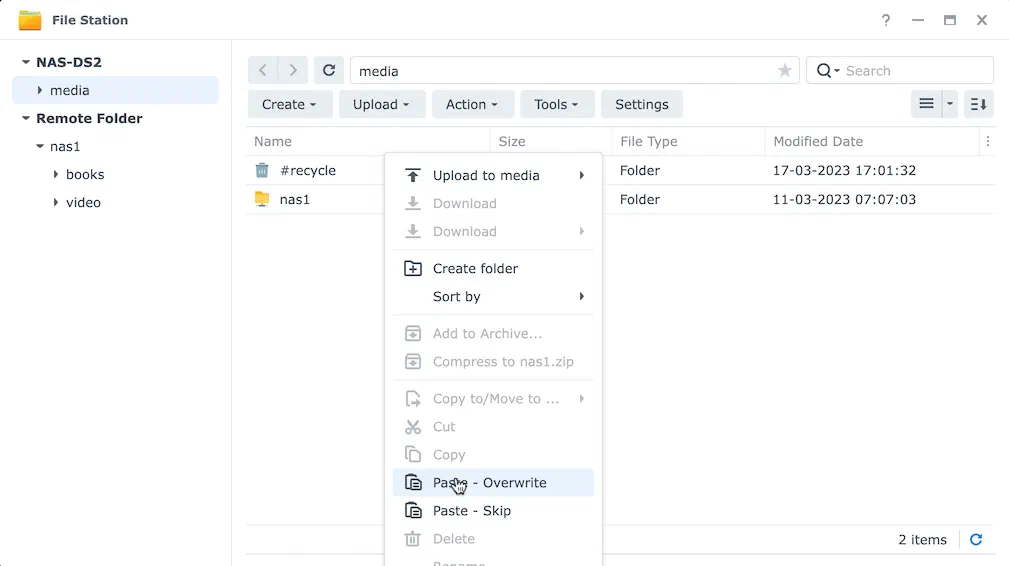Viewport: 1009px width, 566px height.
Task: Open the Action dropdown menu
Action: [472, 104]
